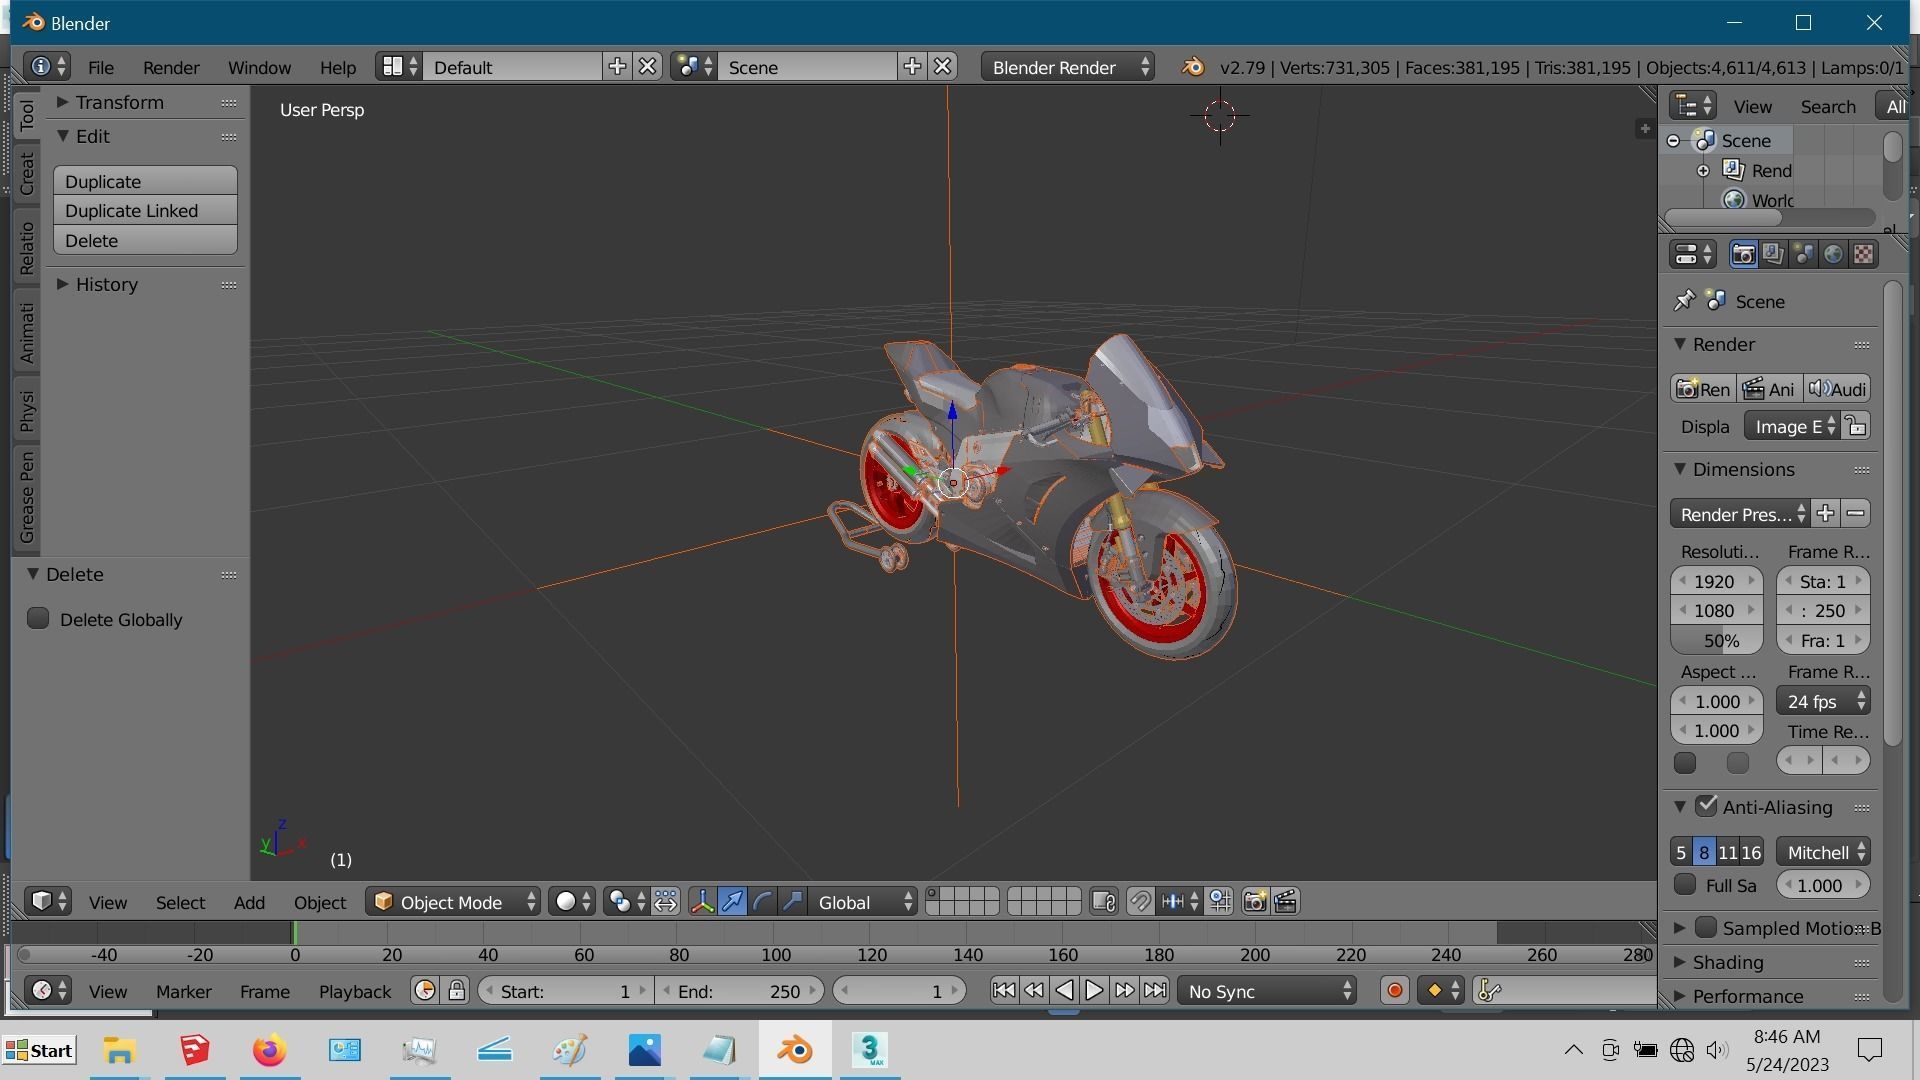Screen dimensions: 1920x1080
Task: Open the Window menu
Action: [259, 67]
